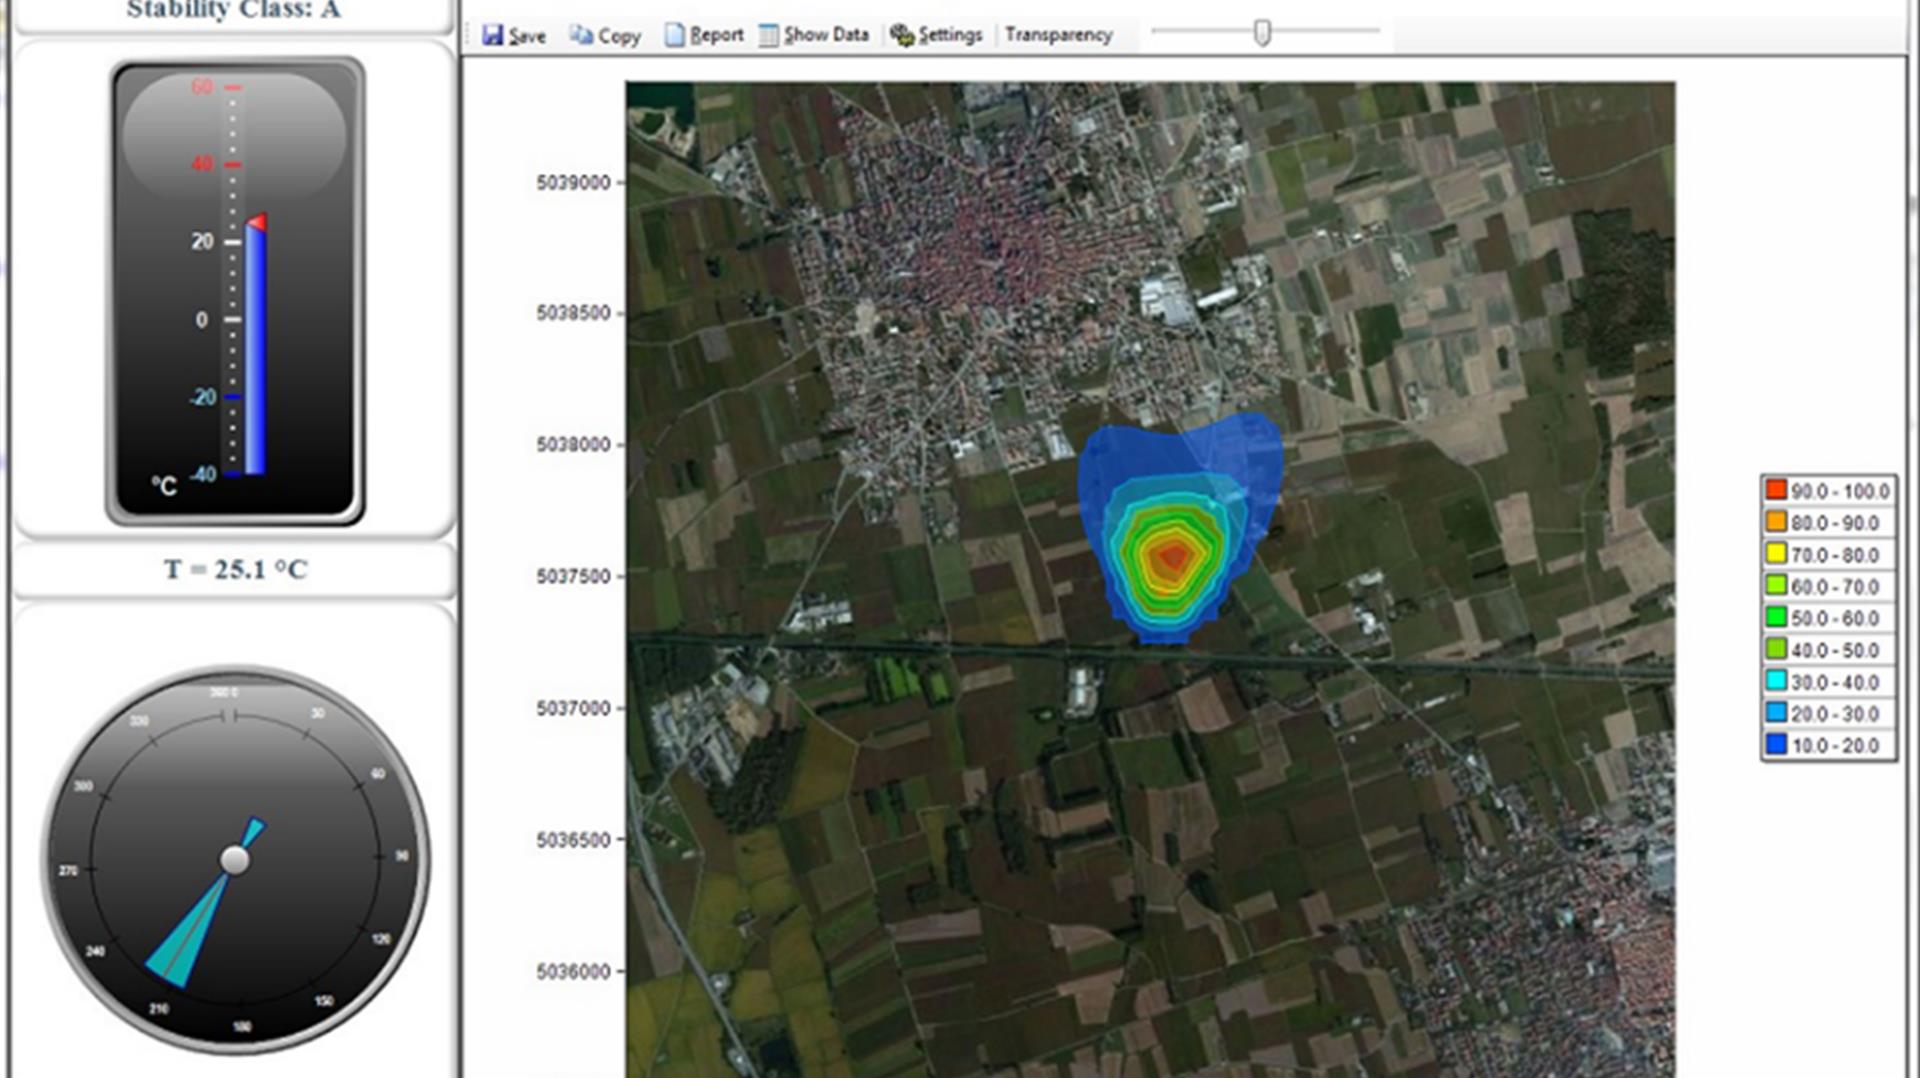Click the Show Data table icon
This screenshot has height=1078, width=1920.
pos(768,35)
